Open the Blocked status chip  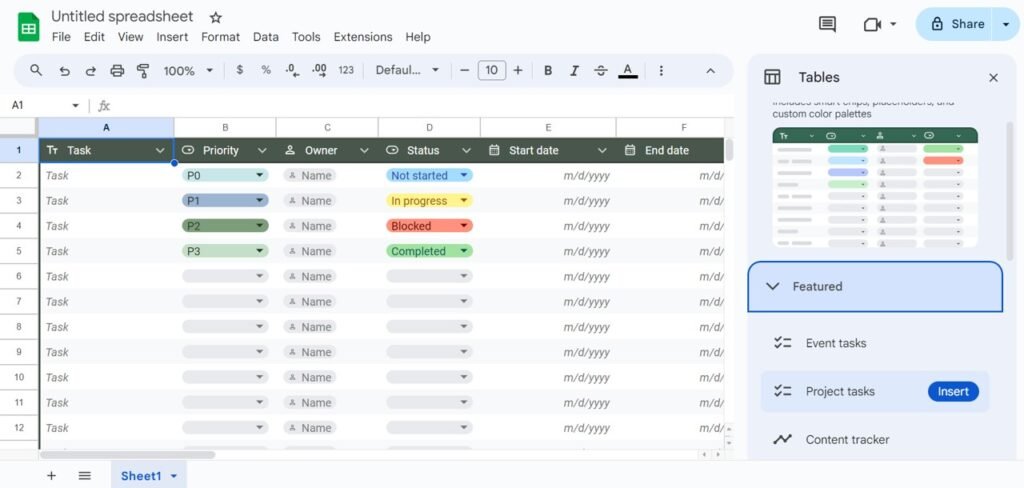429,226
